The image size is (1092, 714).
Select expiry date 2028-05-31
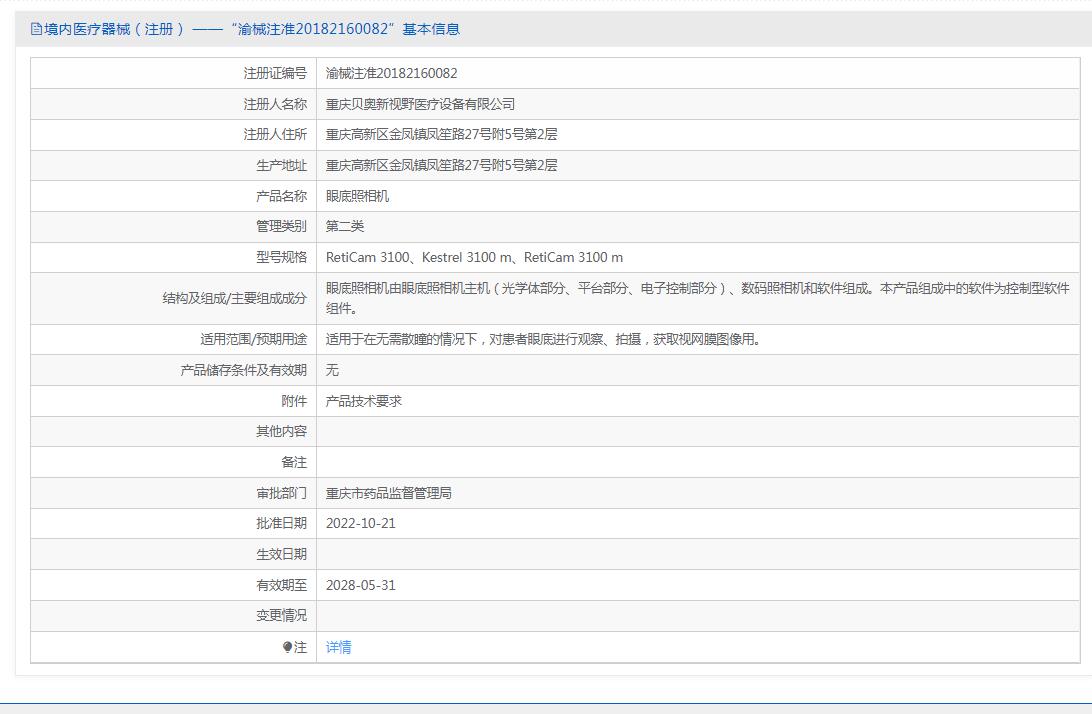tap(361, 585)
